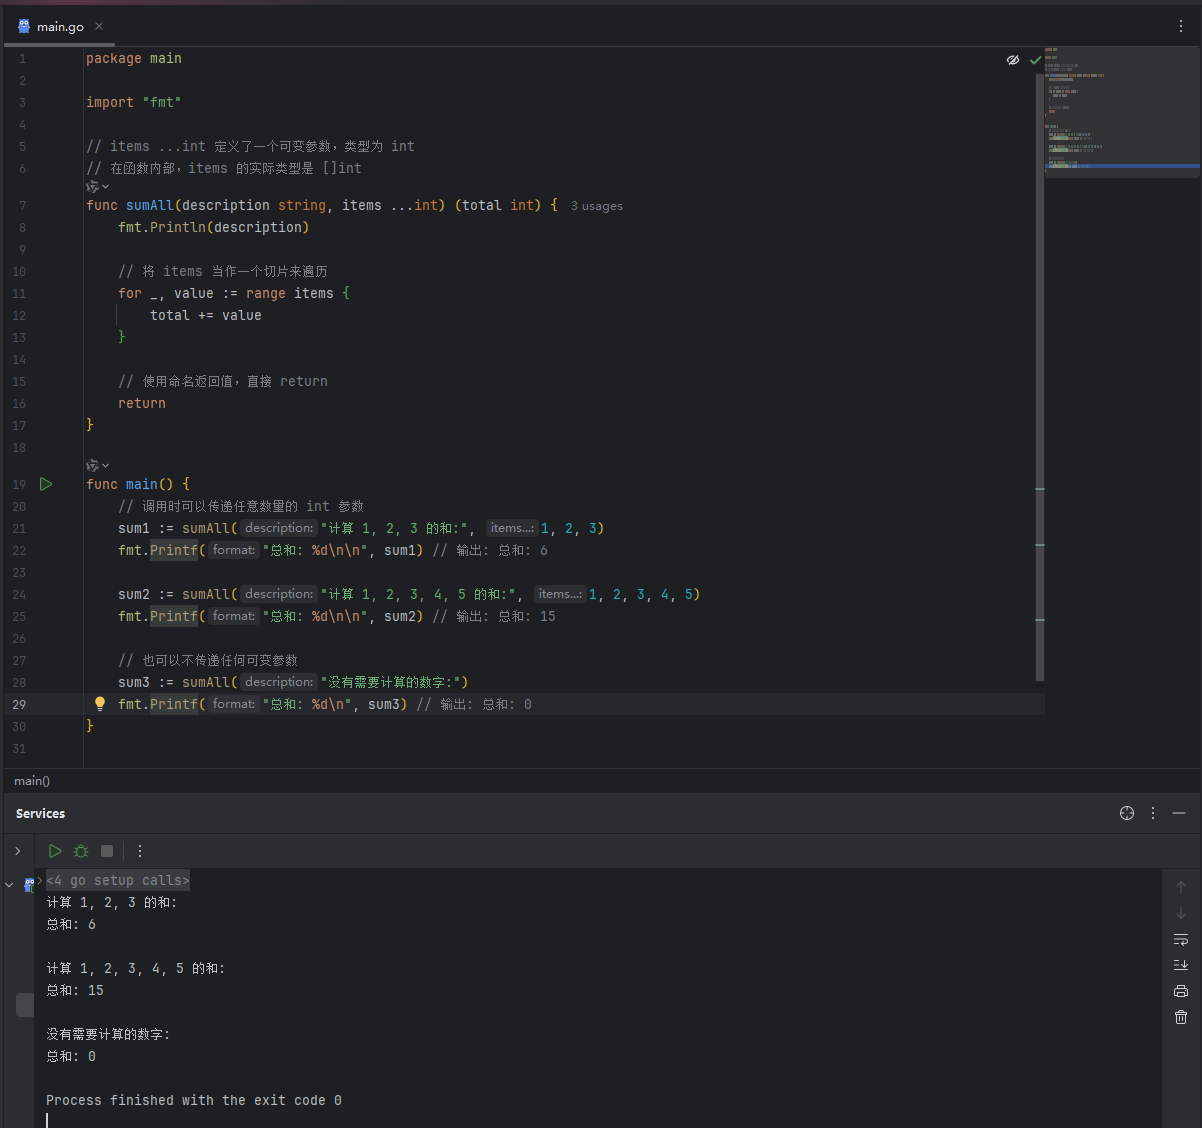Screen dimensions: 1202x1128
Task: Click 'total += value' on line 12
Action: point(206,316)
